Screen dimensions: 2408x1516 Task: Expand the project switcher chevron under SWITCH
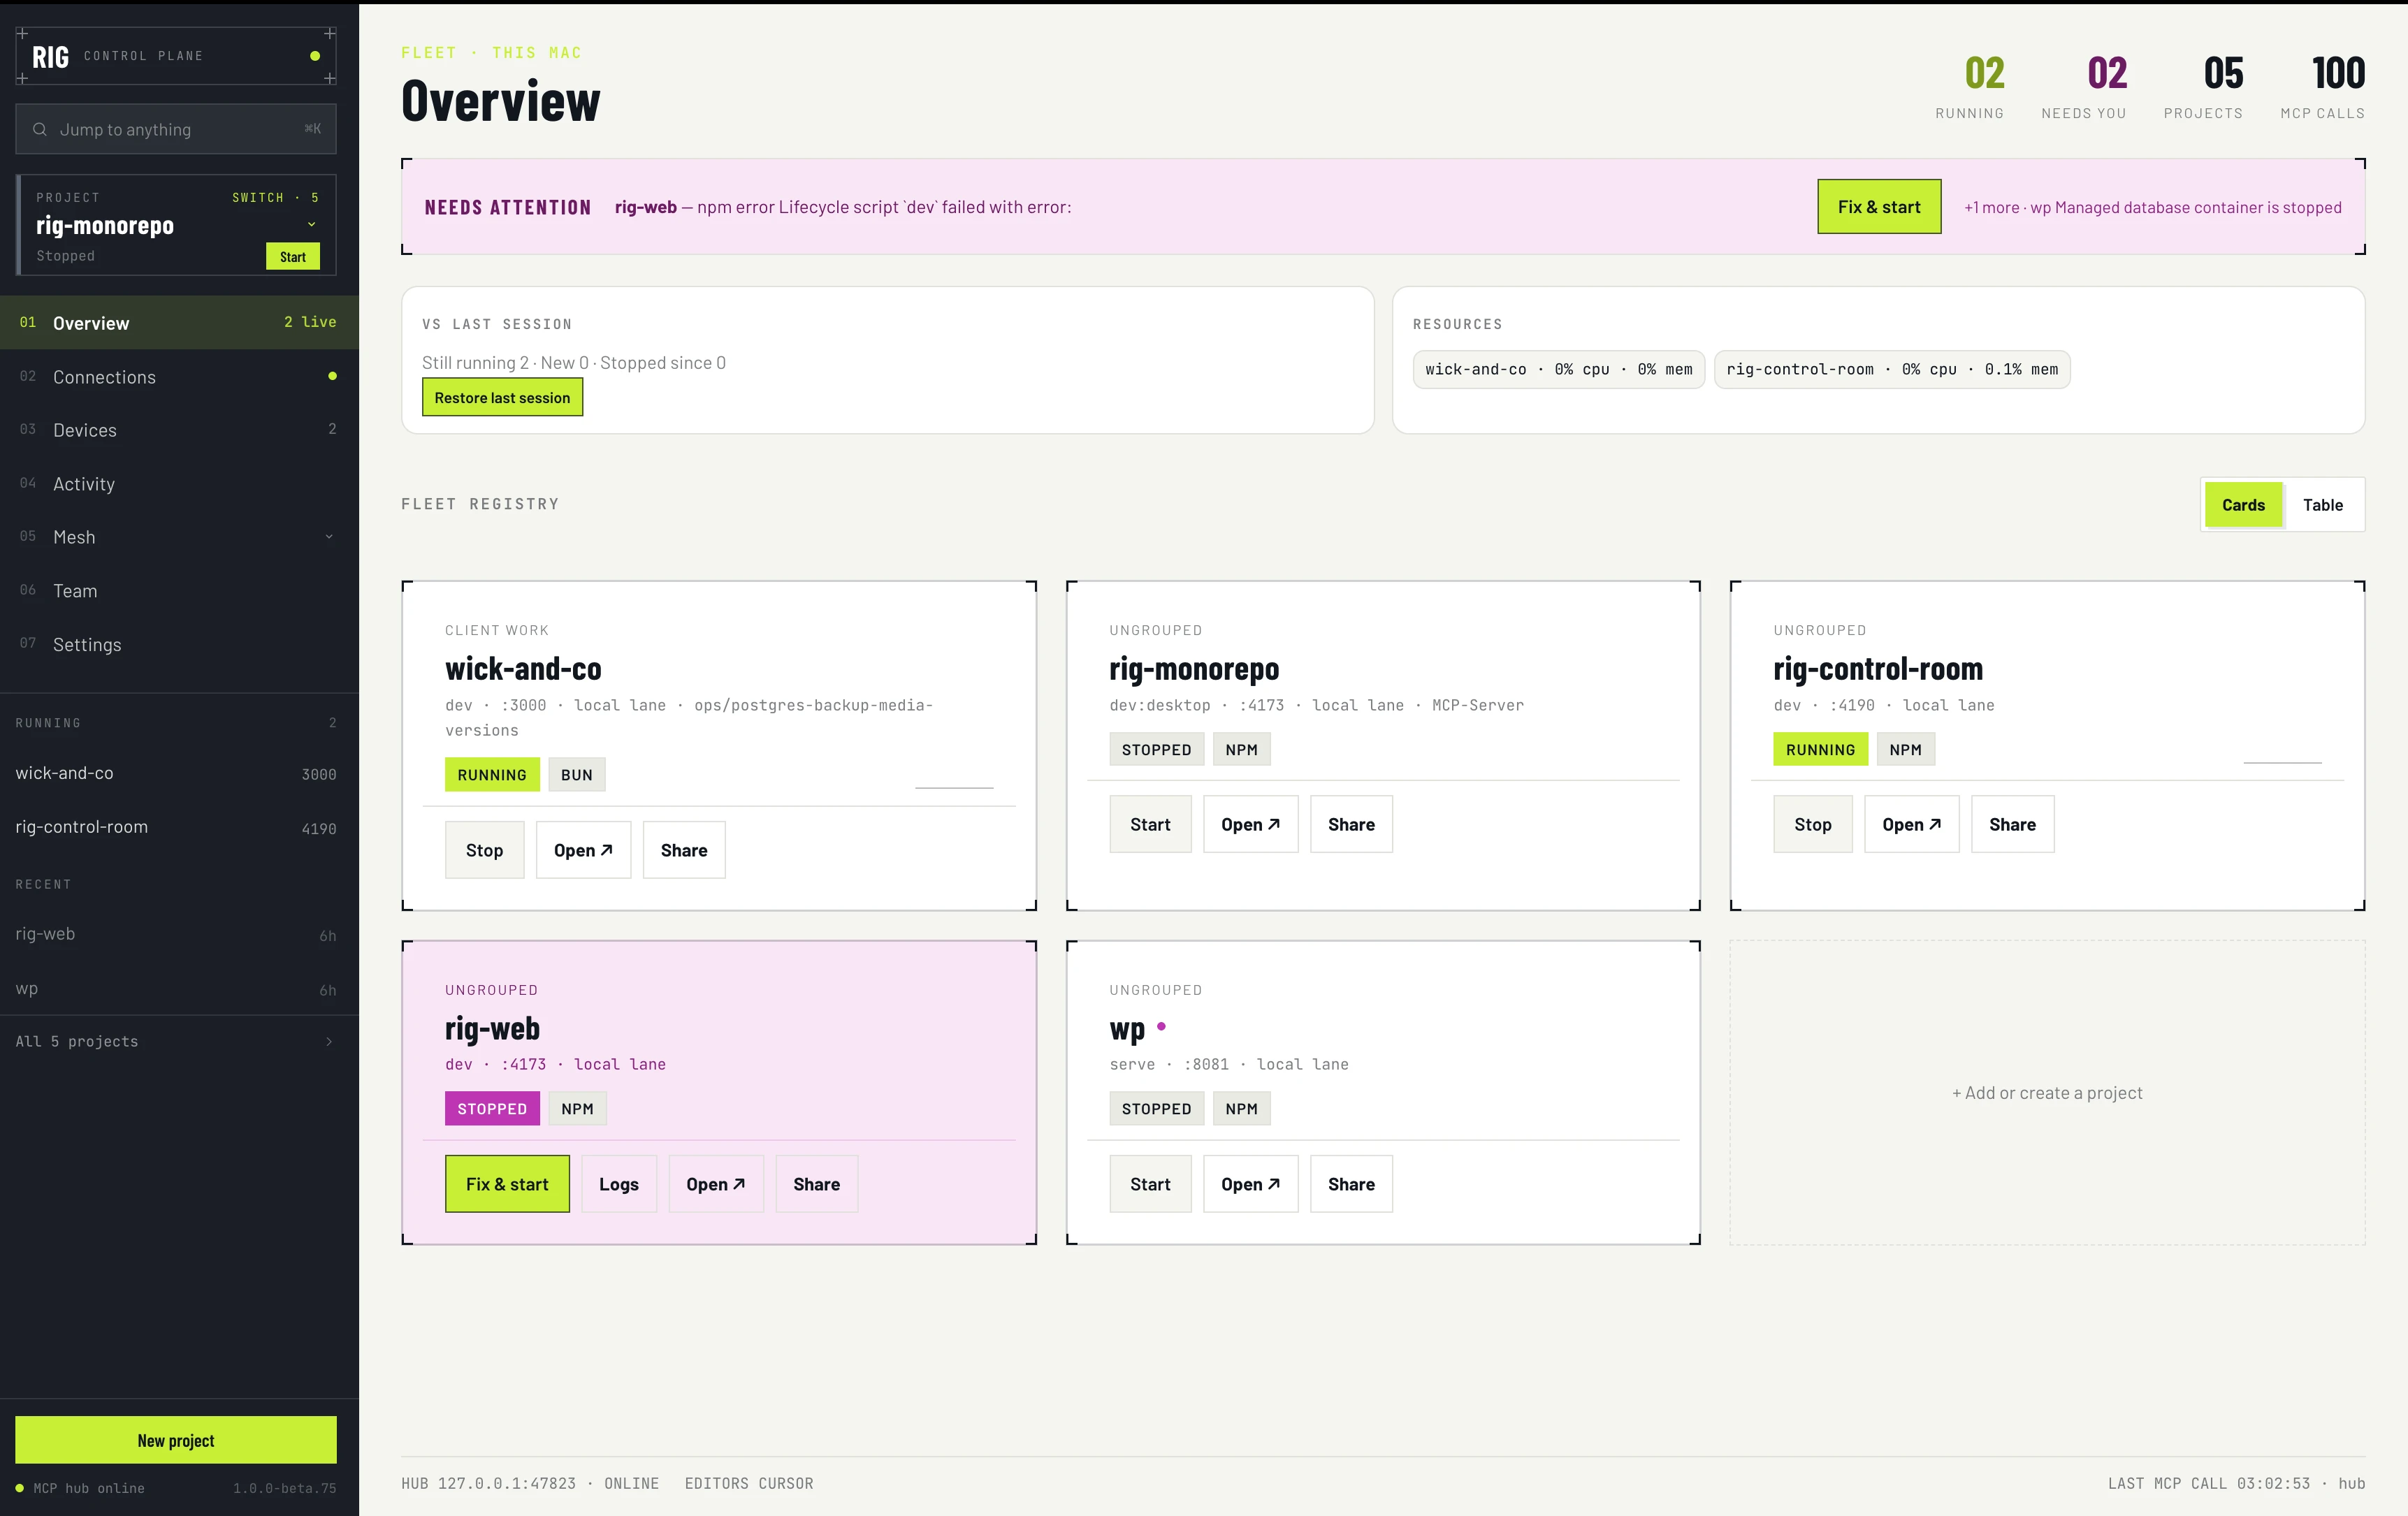[x=312, y=225]
